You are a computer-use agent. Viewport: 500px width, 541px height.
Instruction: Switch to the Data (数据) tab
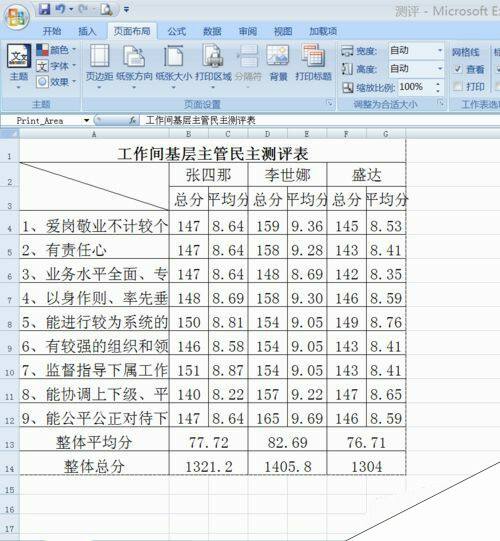(x=212, y=31)
